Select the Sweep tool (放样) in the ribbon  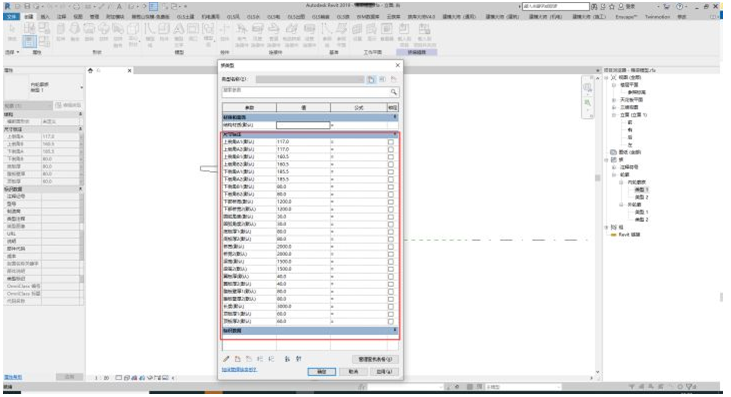(x=103, y=33)
